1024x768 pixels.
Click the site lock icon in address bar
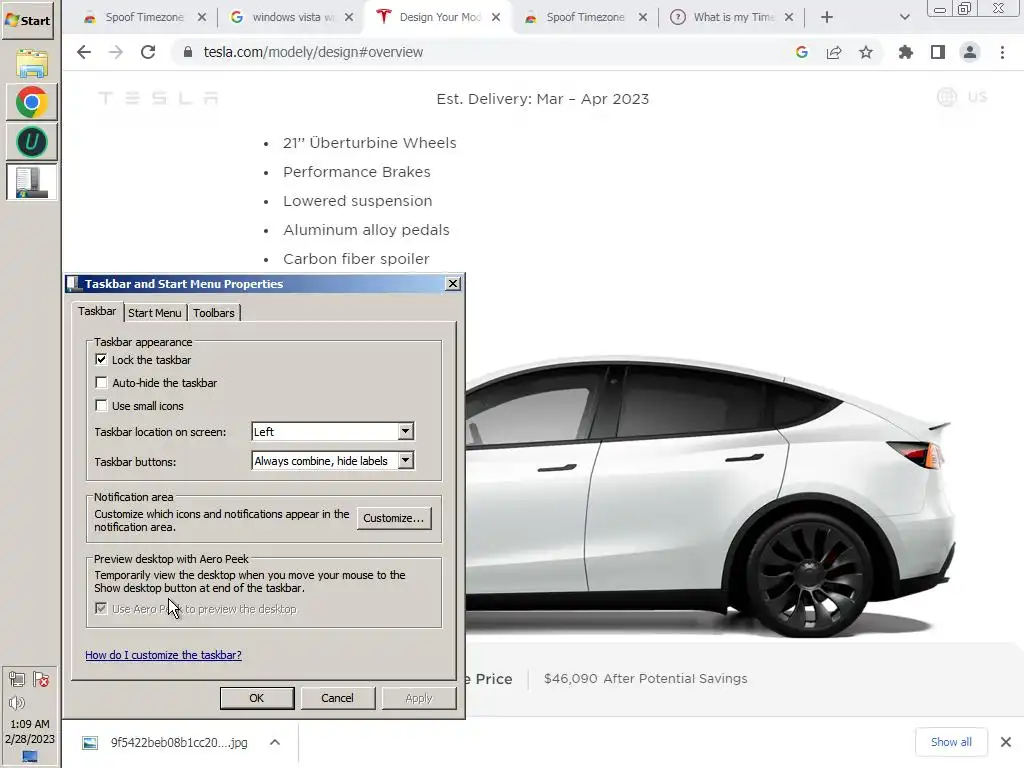(188, 52)
